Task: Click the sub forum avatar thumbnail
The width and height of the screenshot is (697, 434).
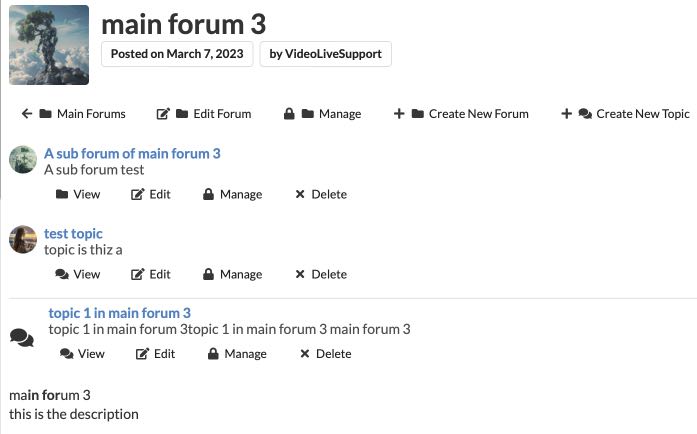Action: pyautogui.click(x=23, y=160)
